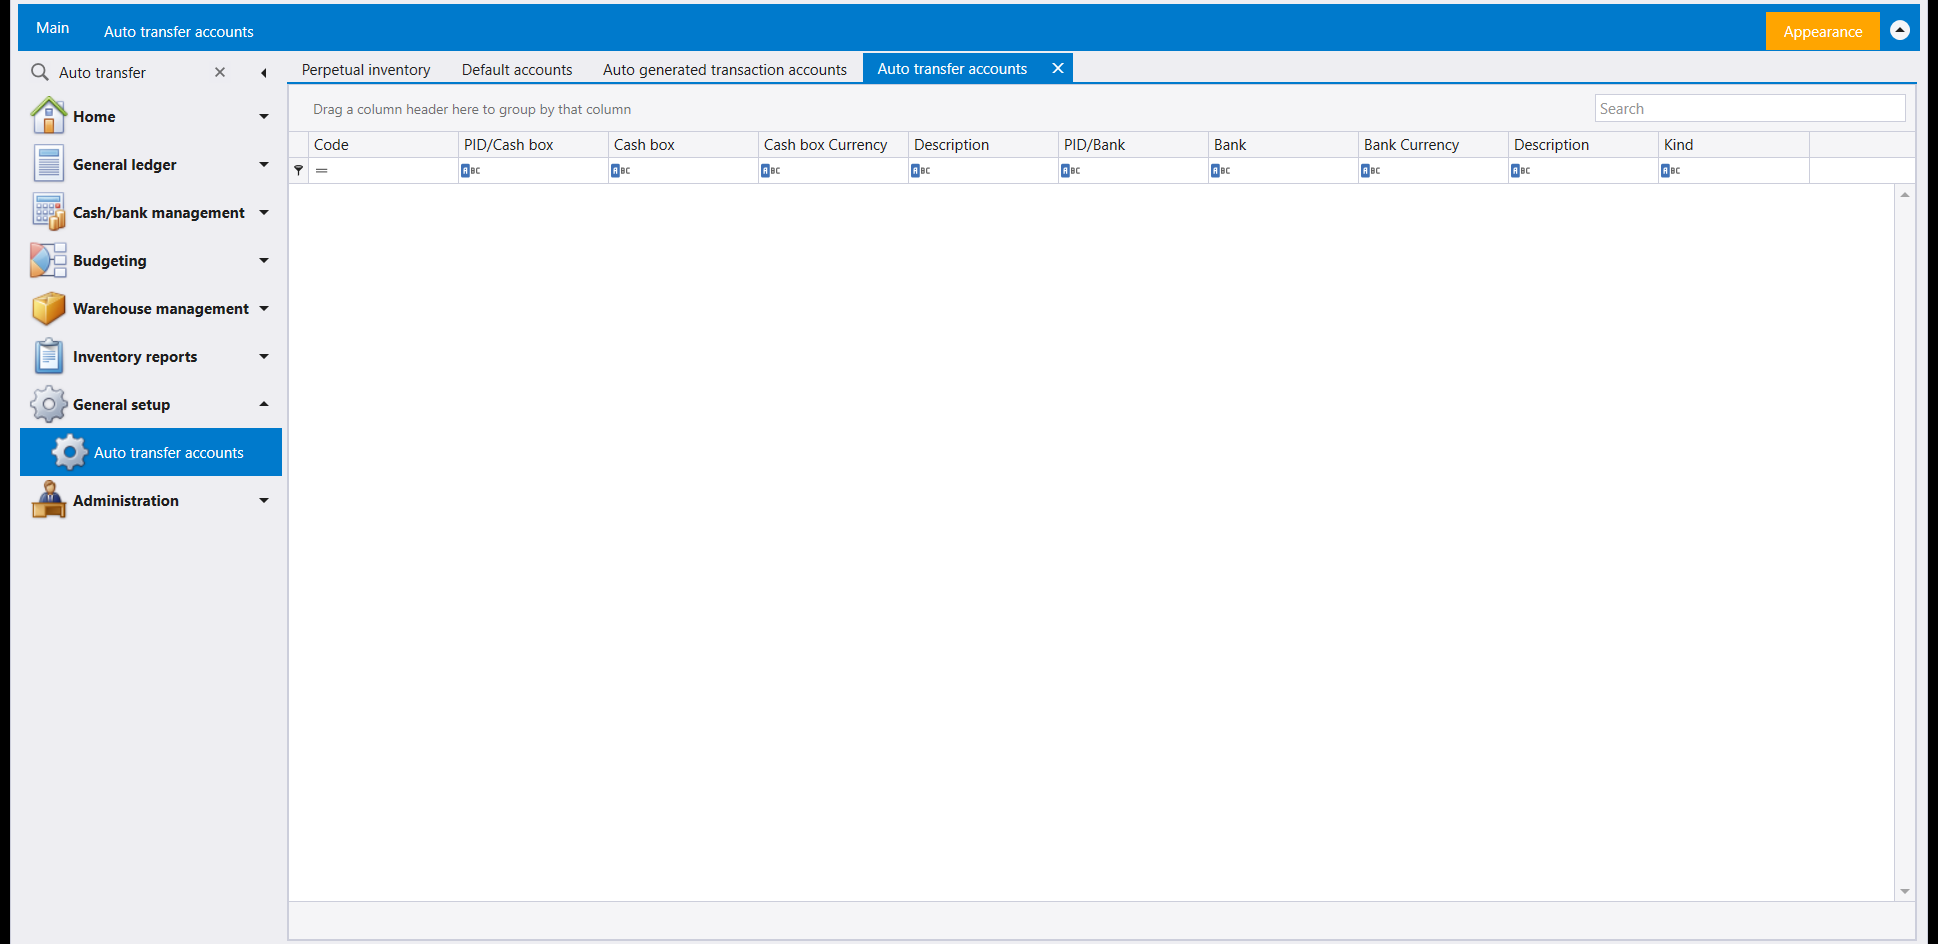Collapse the General setup group arrow
The height and width of the screenshot is (944, 1938).
pyautogui.click(x=264, y=404)
